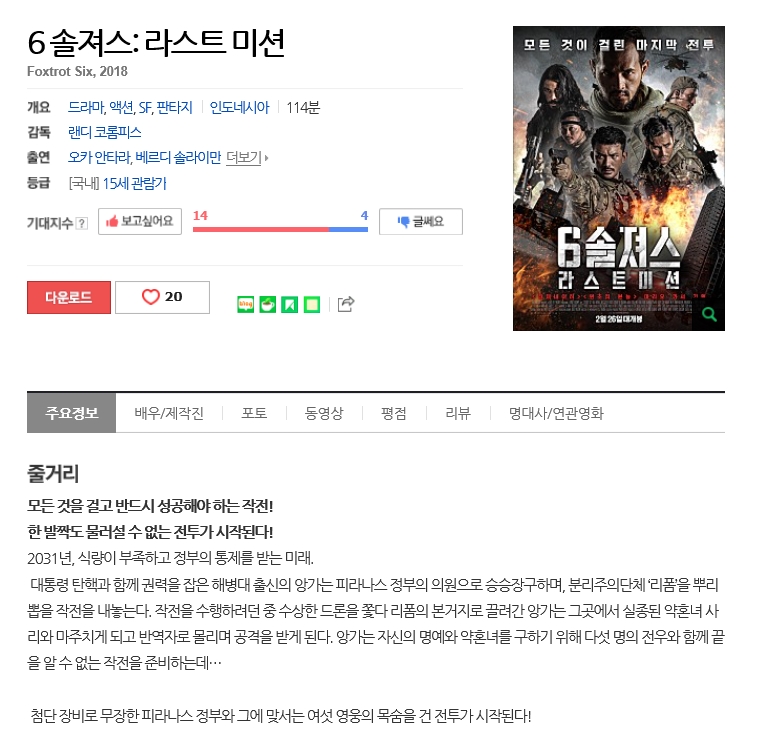This screenshot has height=748, width=760.
Task: Vote 글쎄요 thumbs-down button
Action: [421, 222]
